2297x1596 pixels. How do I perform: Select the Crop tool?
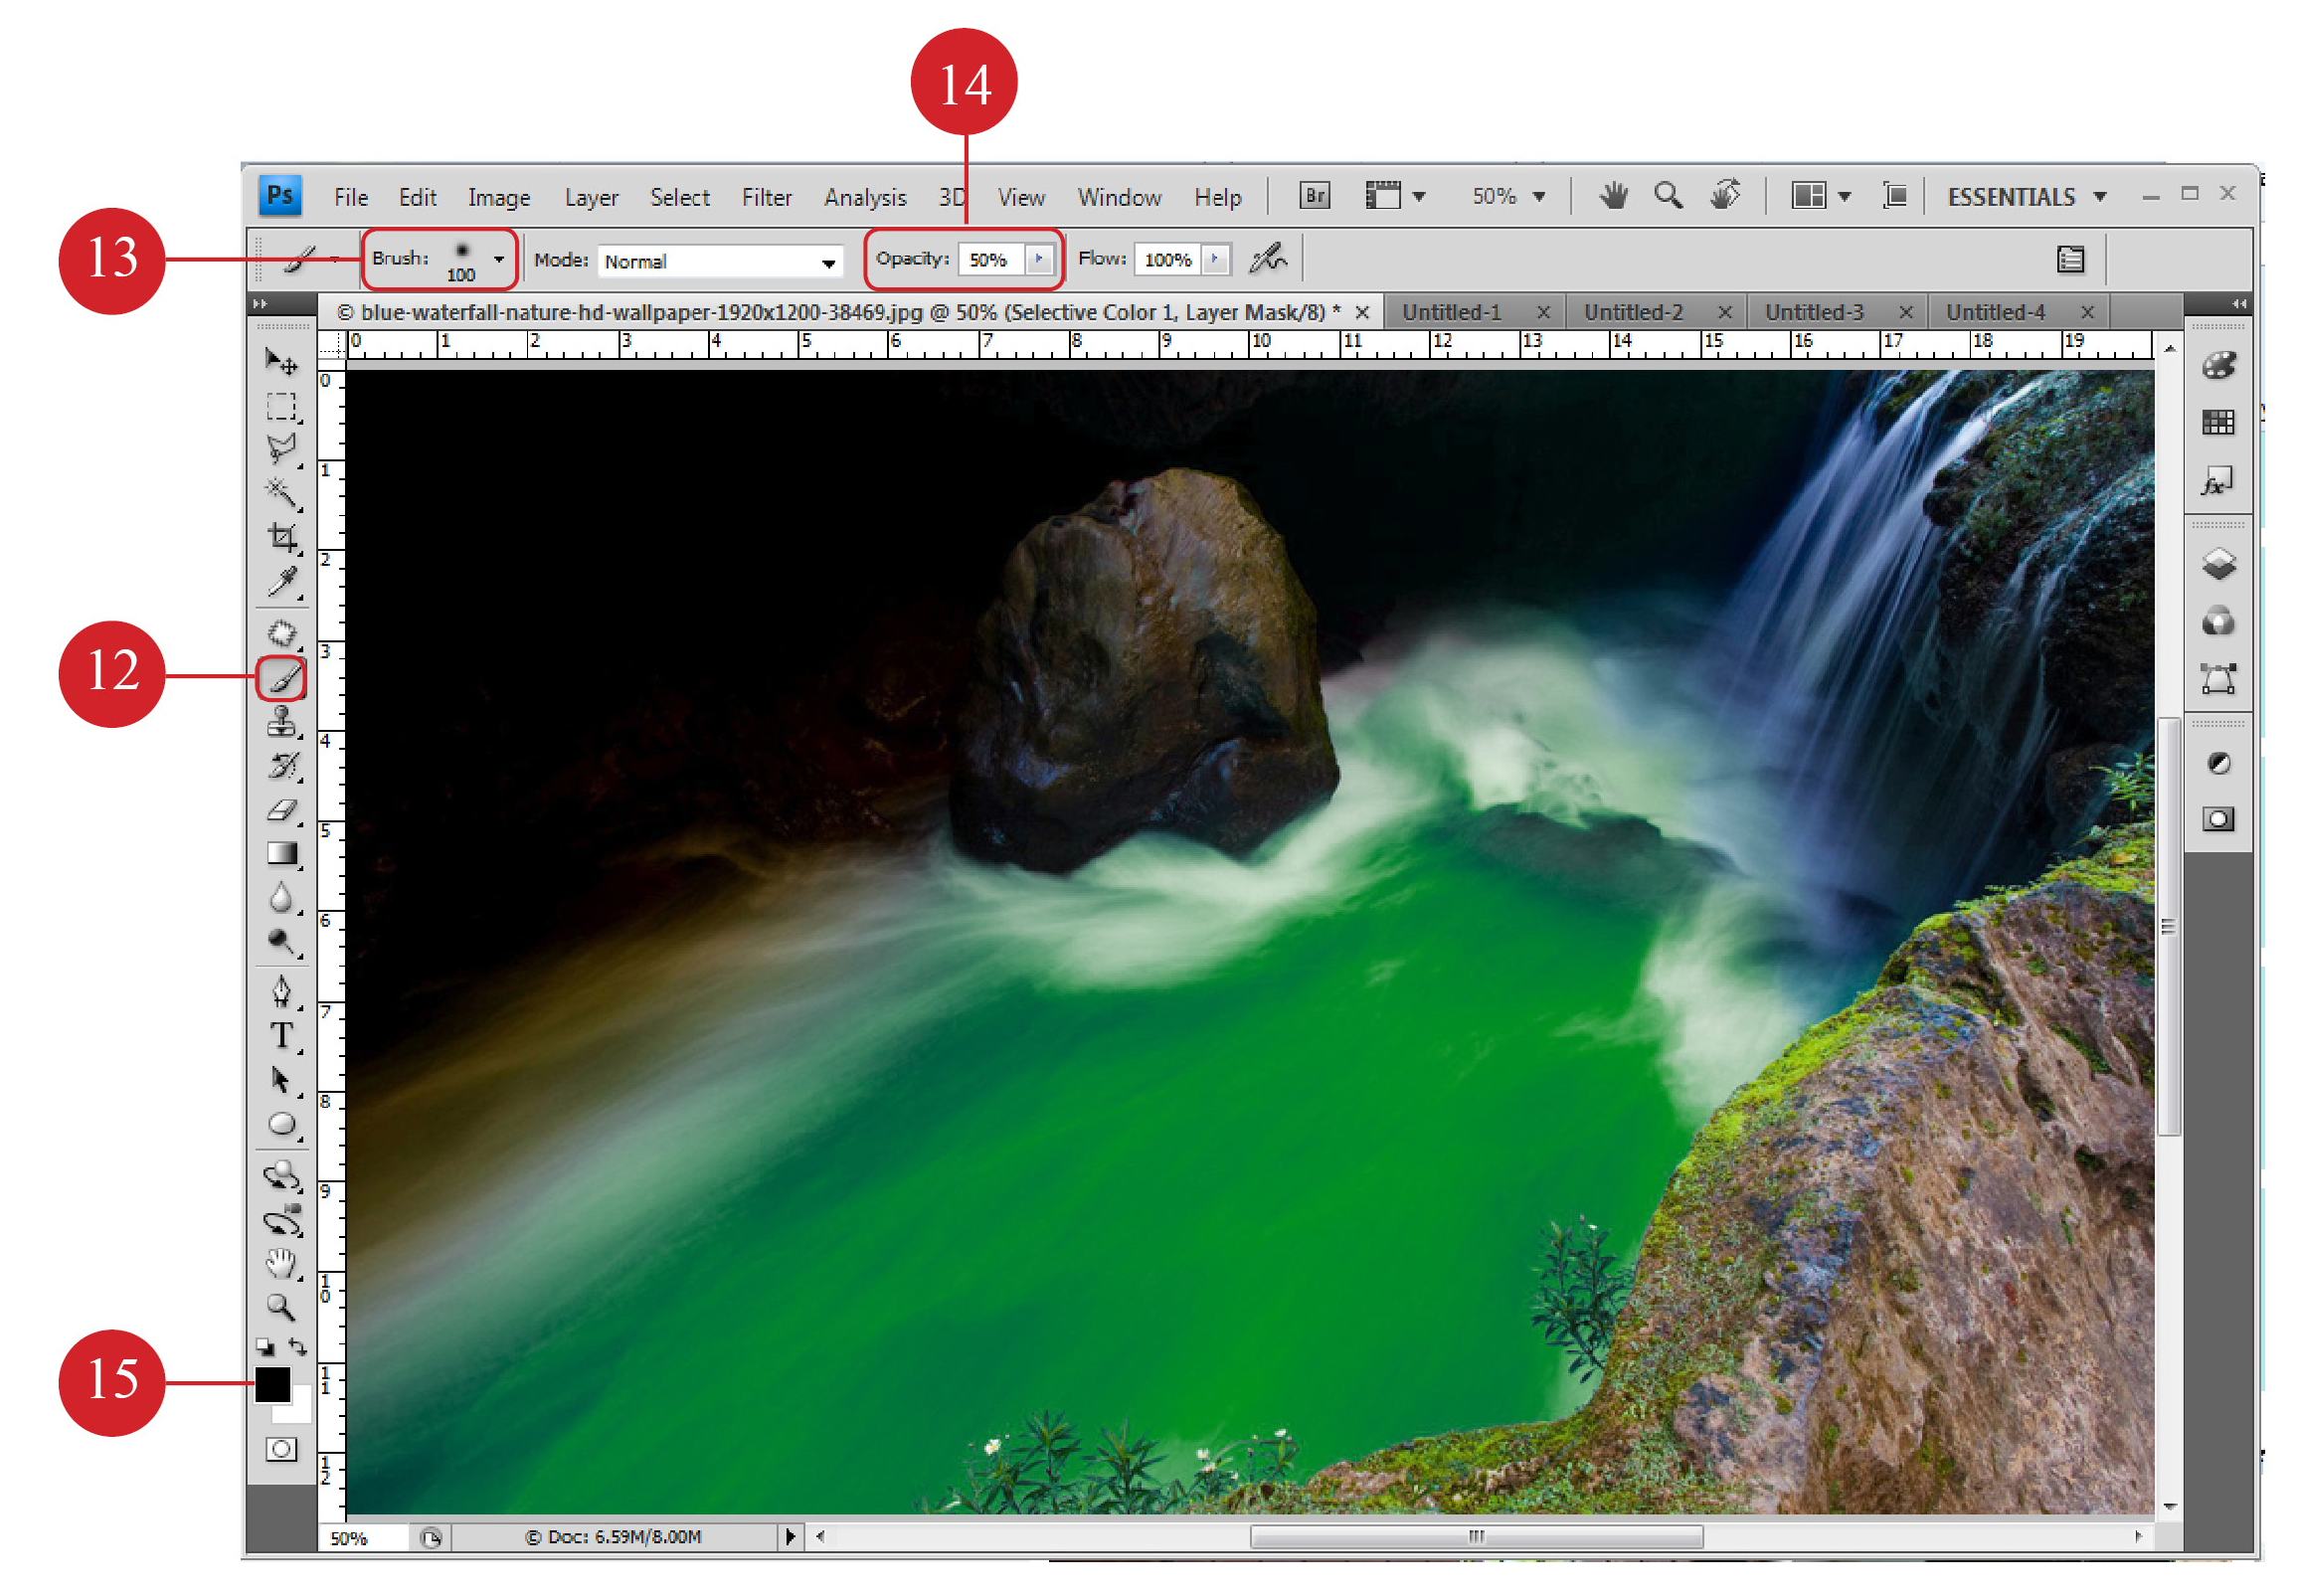[282, 538]
